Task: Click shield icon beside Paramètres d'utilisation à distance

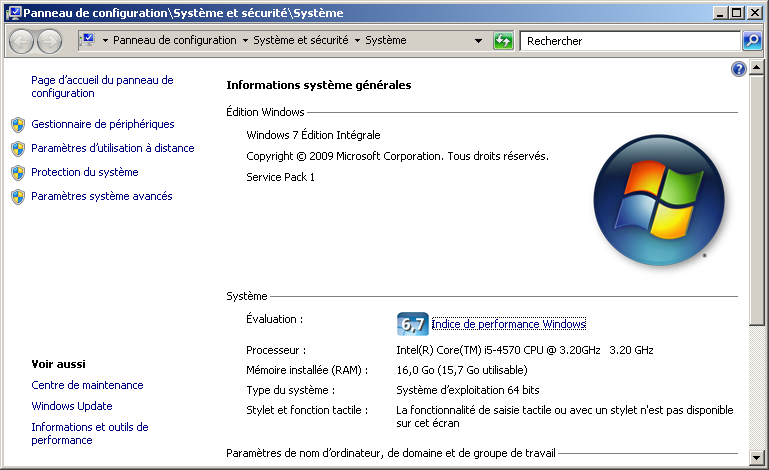Action: [x=18, y=149]
